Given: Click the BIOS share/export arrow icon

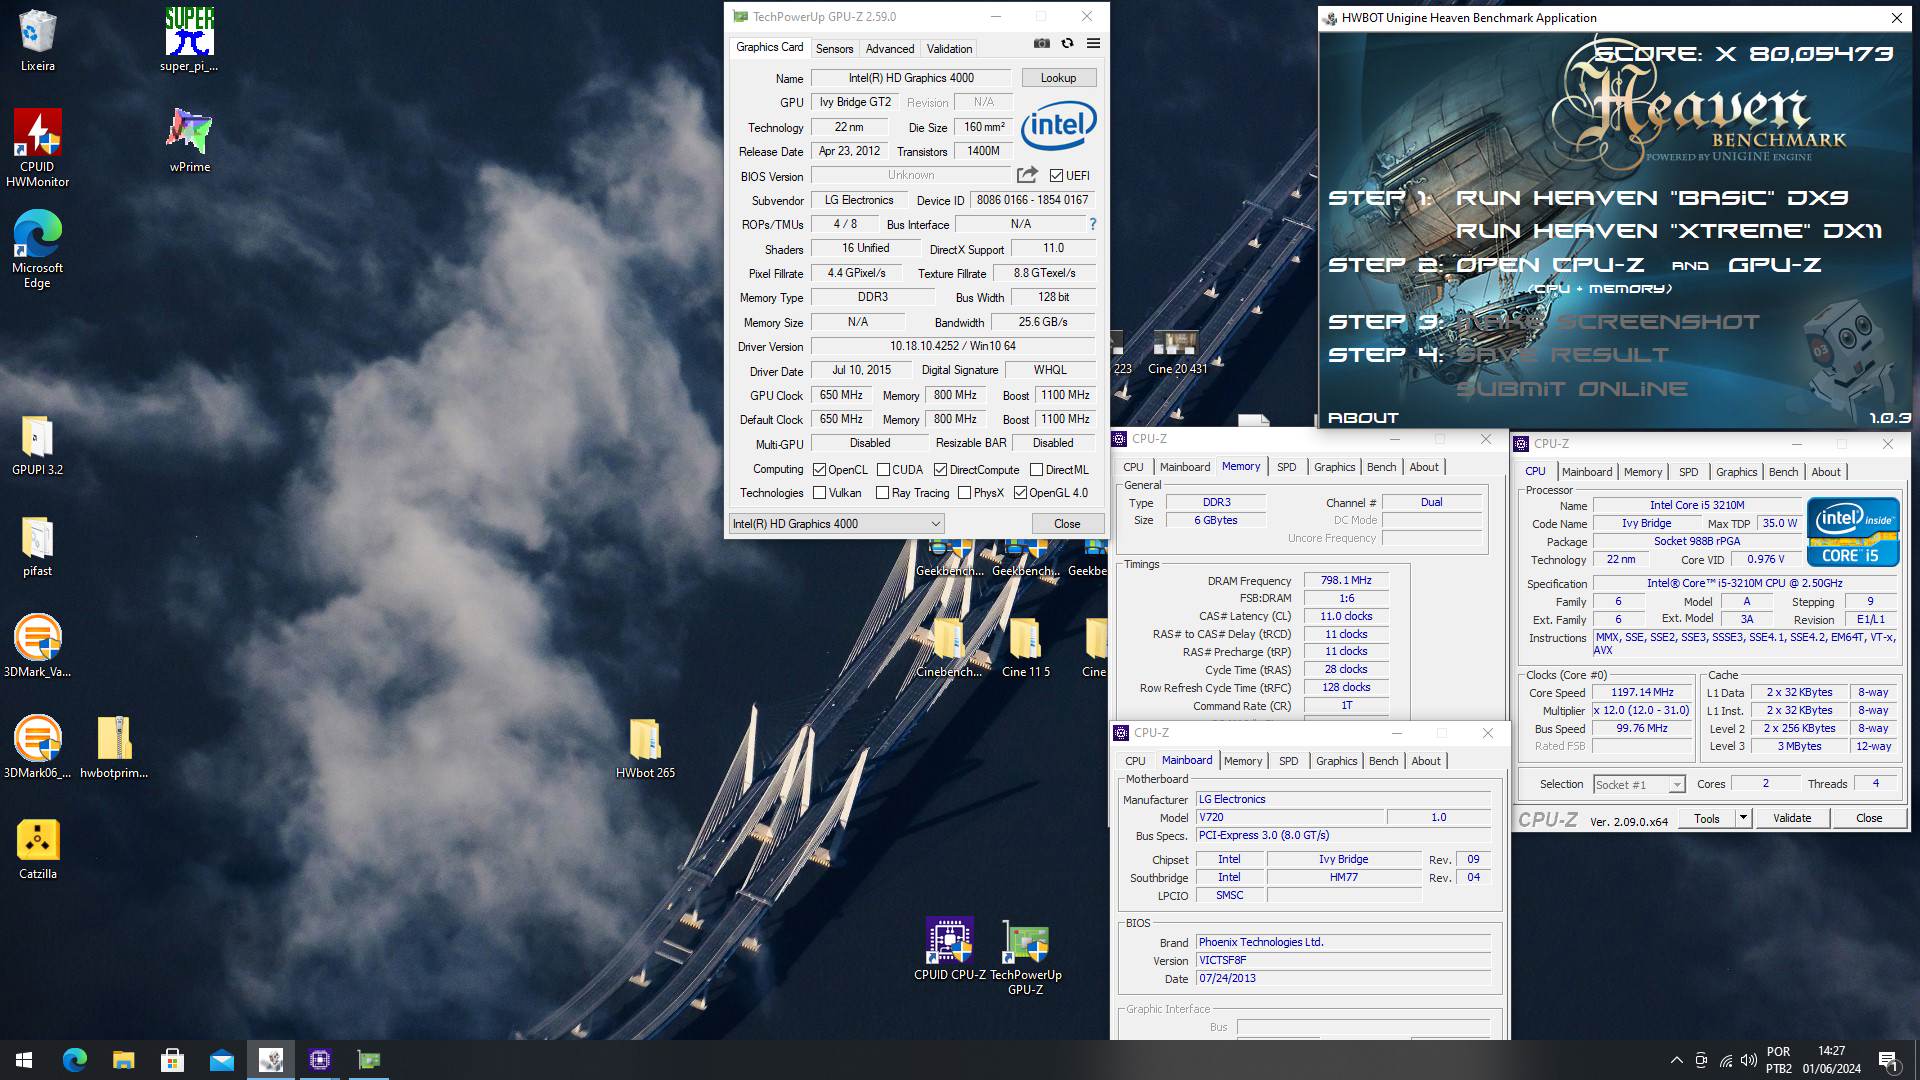Looking at the screenshot, I should (1027, 175).
